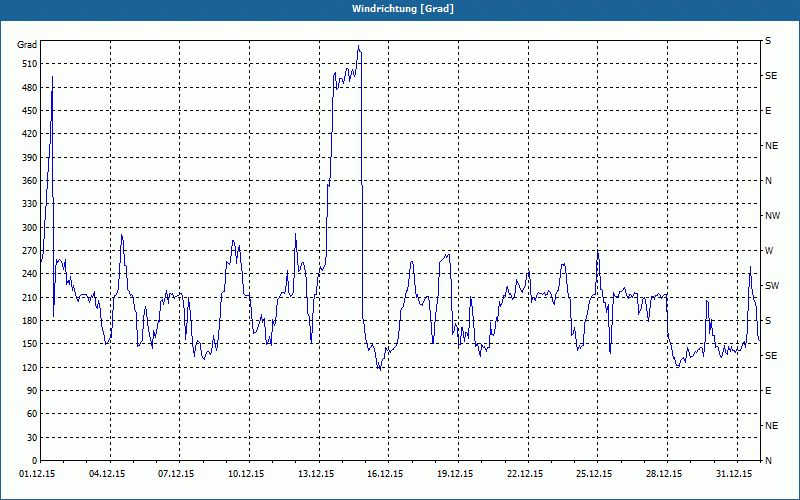This screenshot has height=500, width=800.
Task: Click the SW compass label on right axis
Action: click(x=772, y=286)
